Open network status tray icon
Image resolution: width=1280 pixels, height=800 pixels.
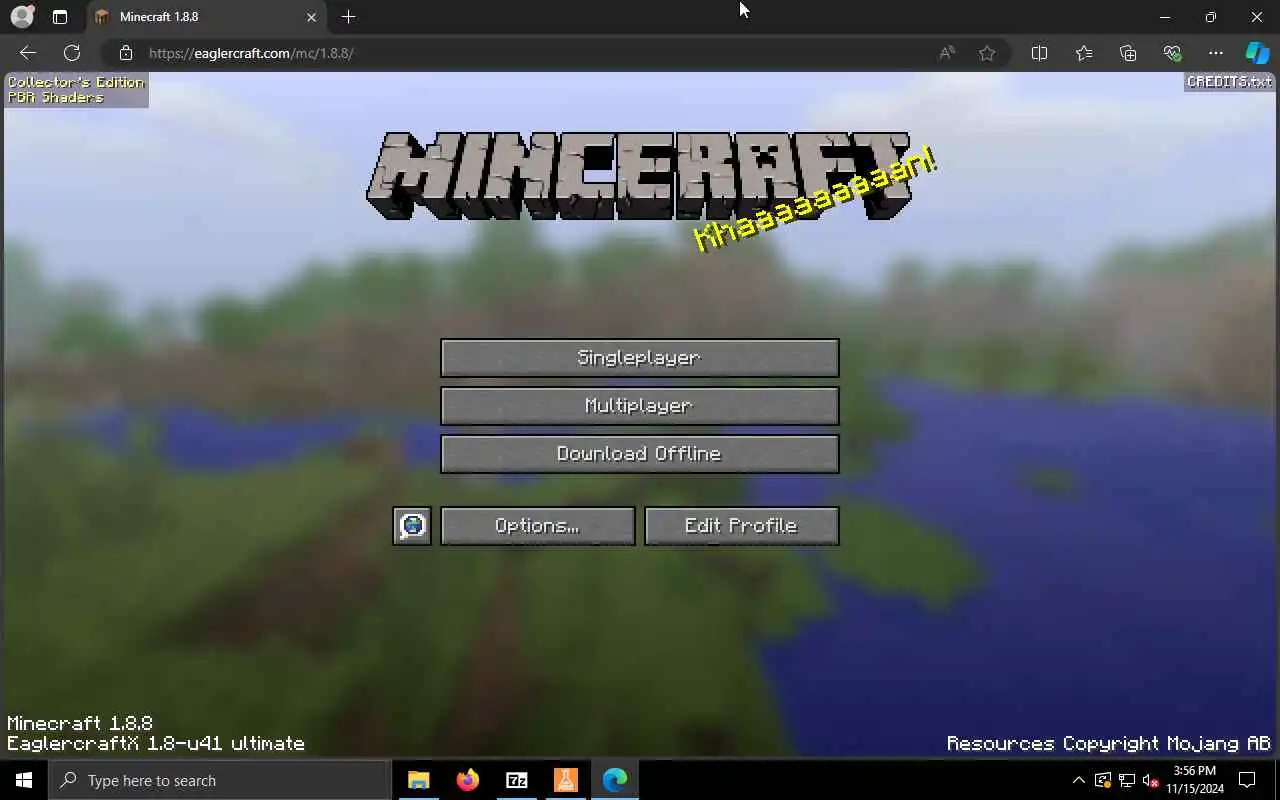(x=1127, y=780)
